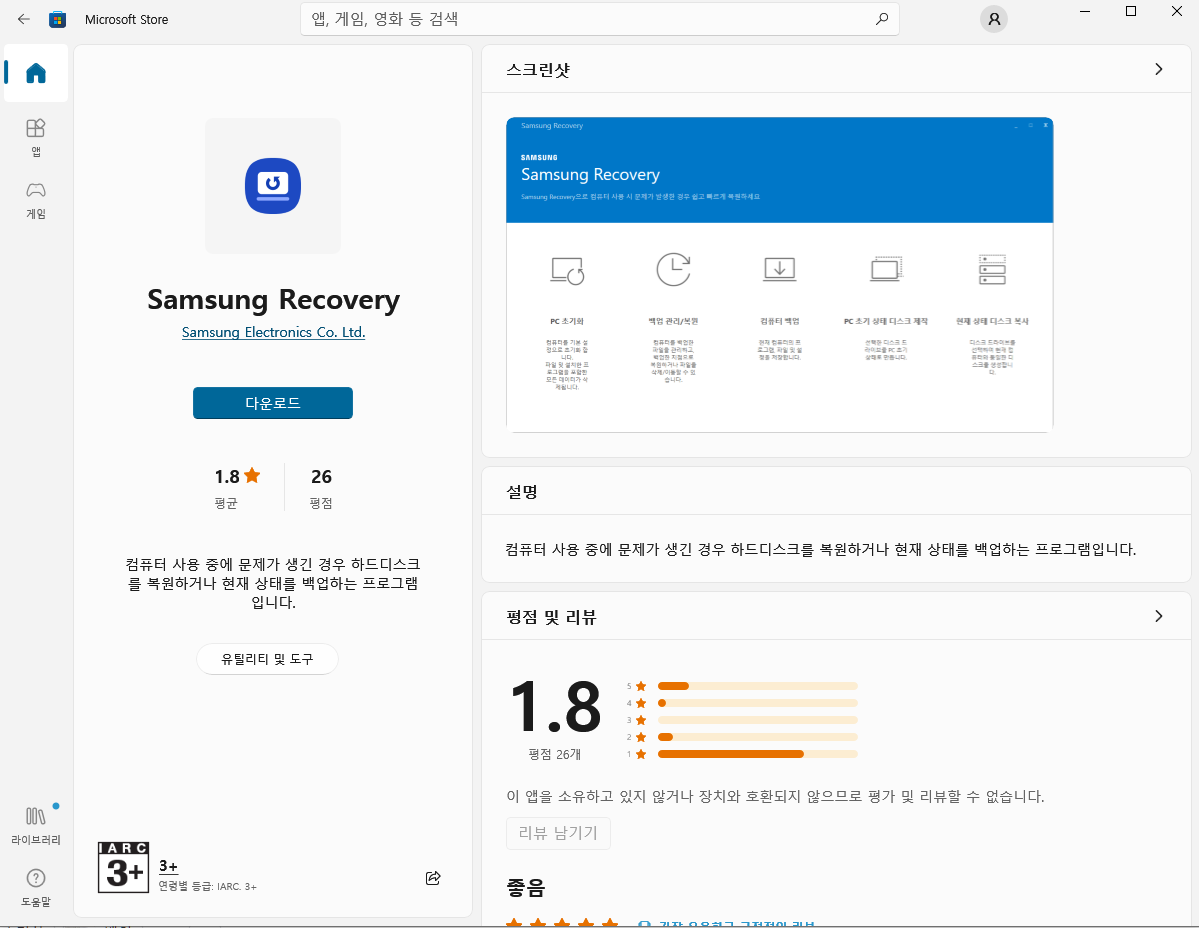Open the Apps (앱) sidebar section
This screenshot has width=1199, height=928.
click(36, 137)
